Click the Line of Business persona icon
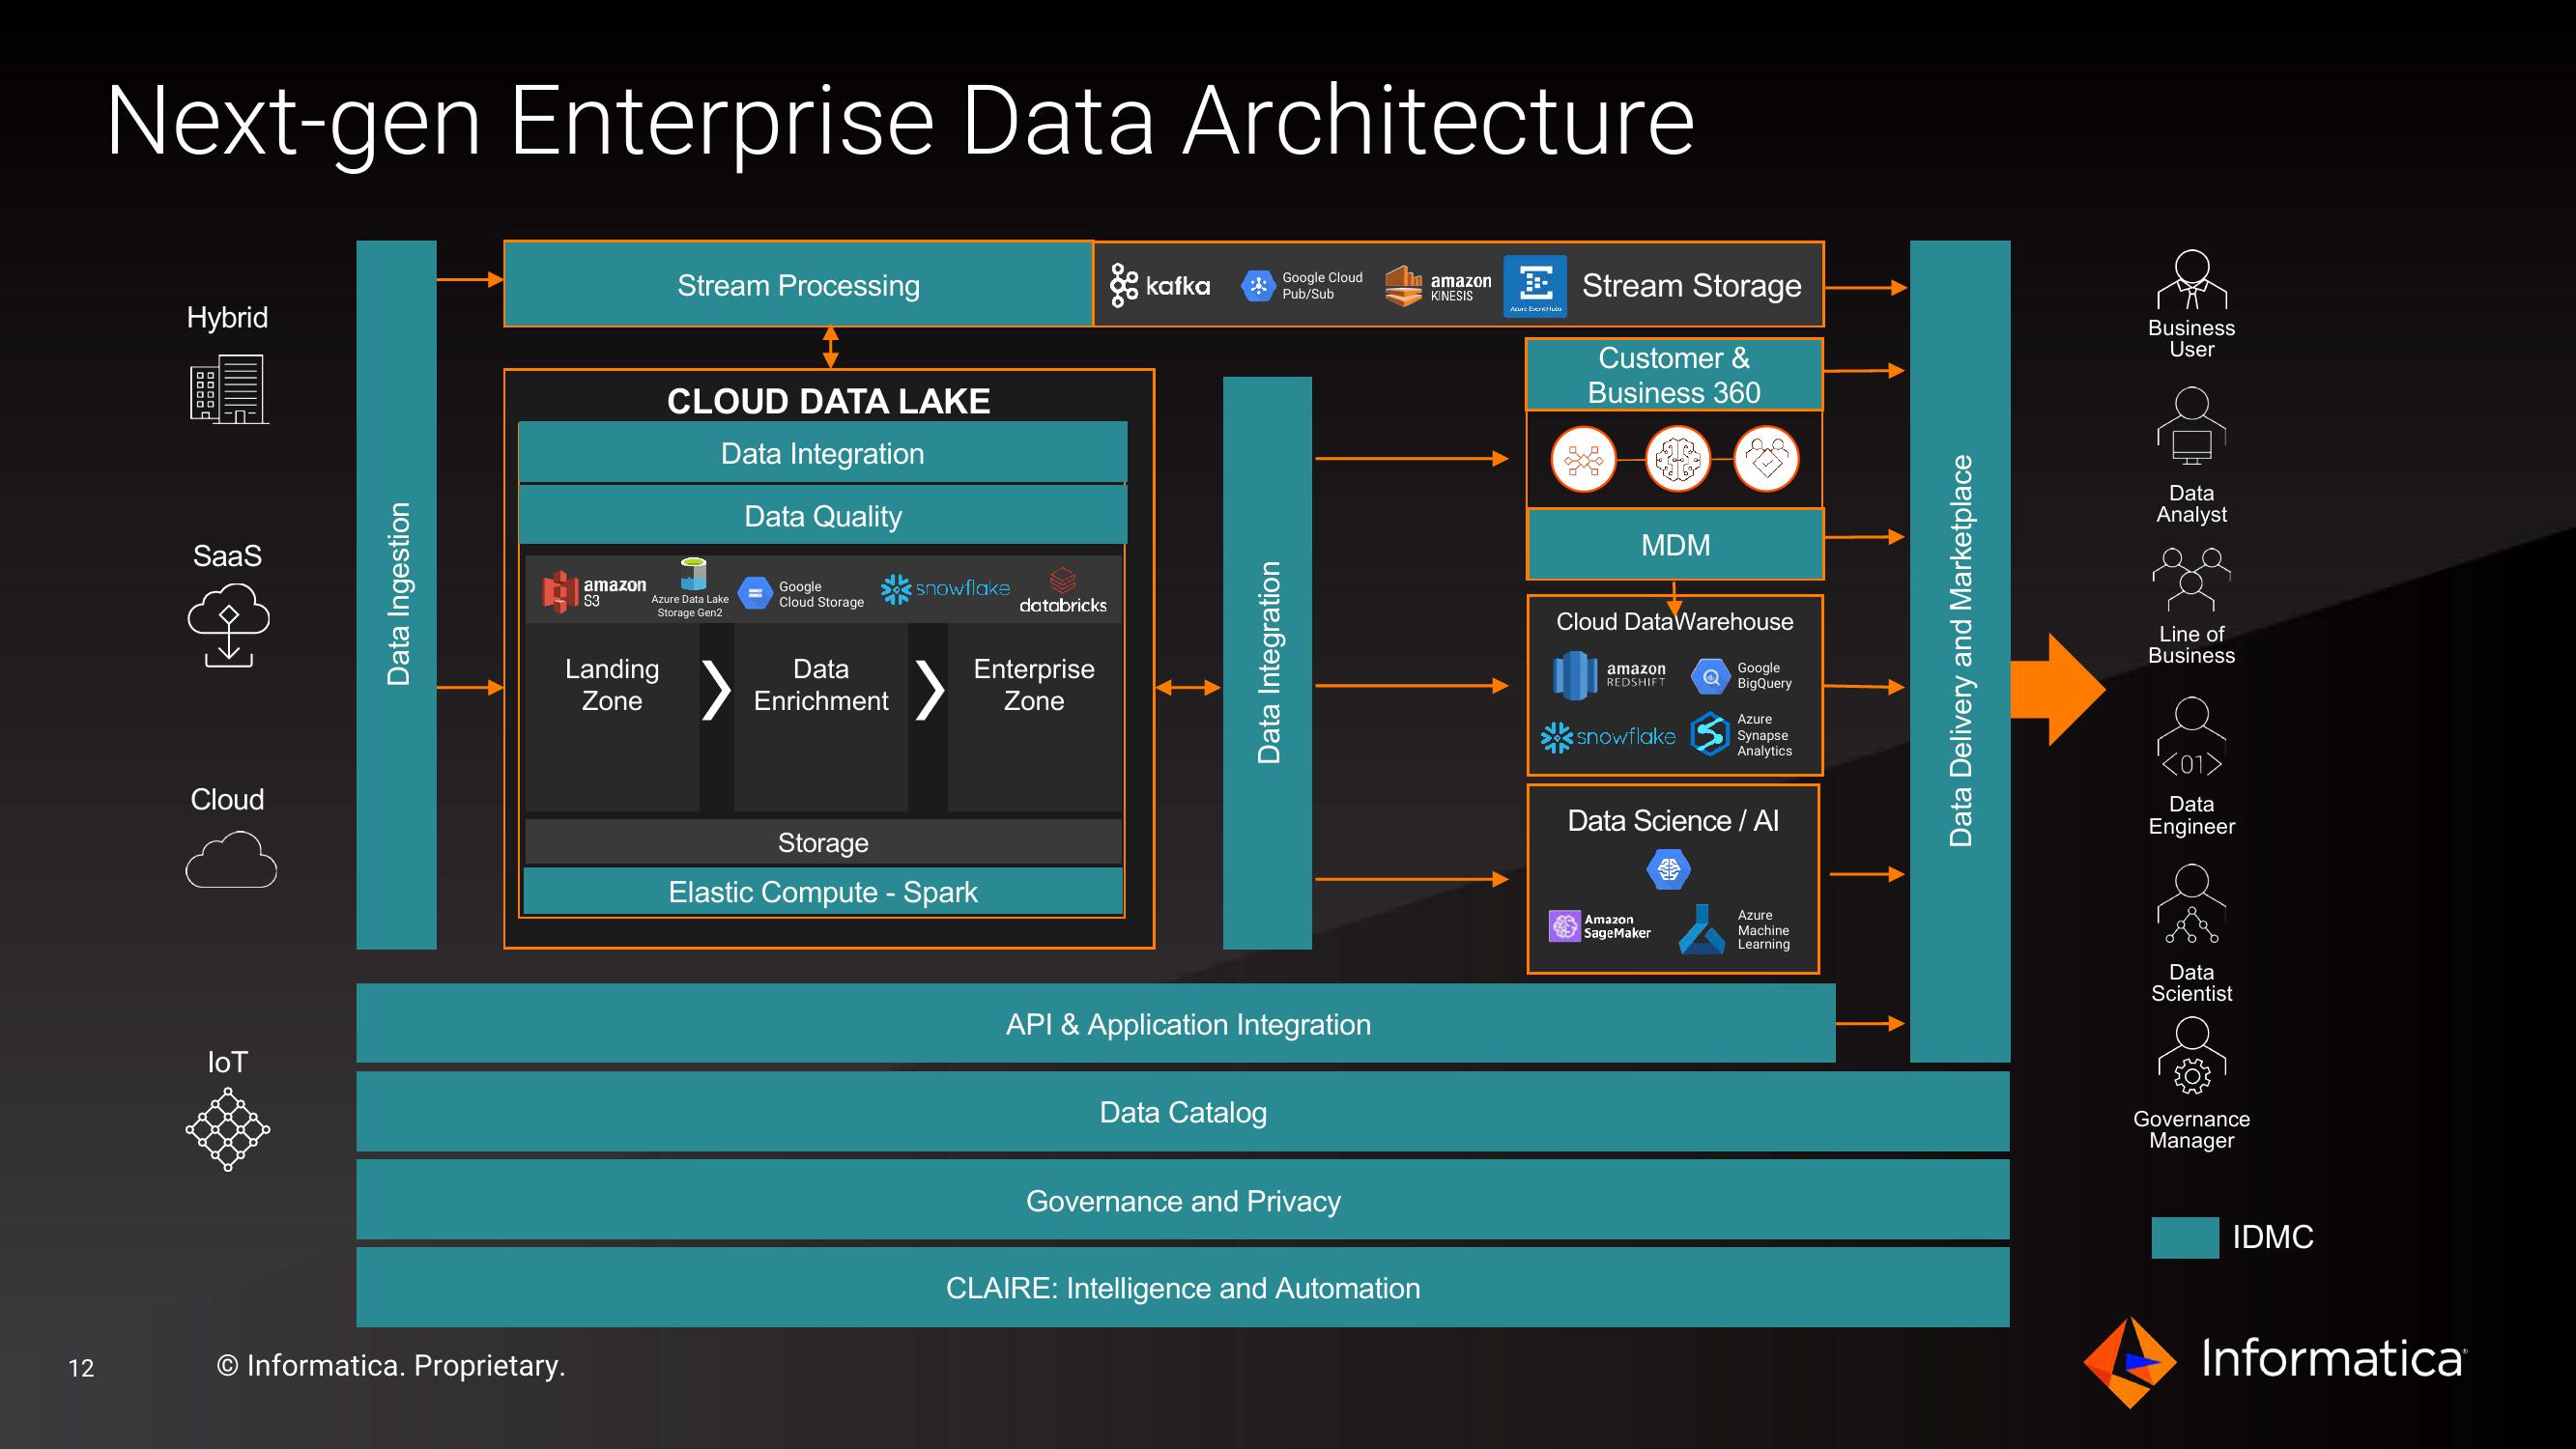This screenshot has width=2576, height=1449. (x=2192, y=579)
